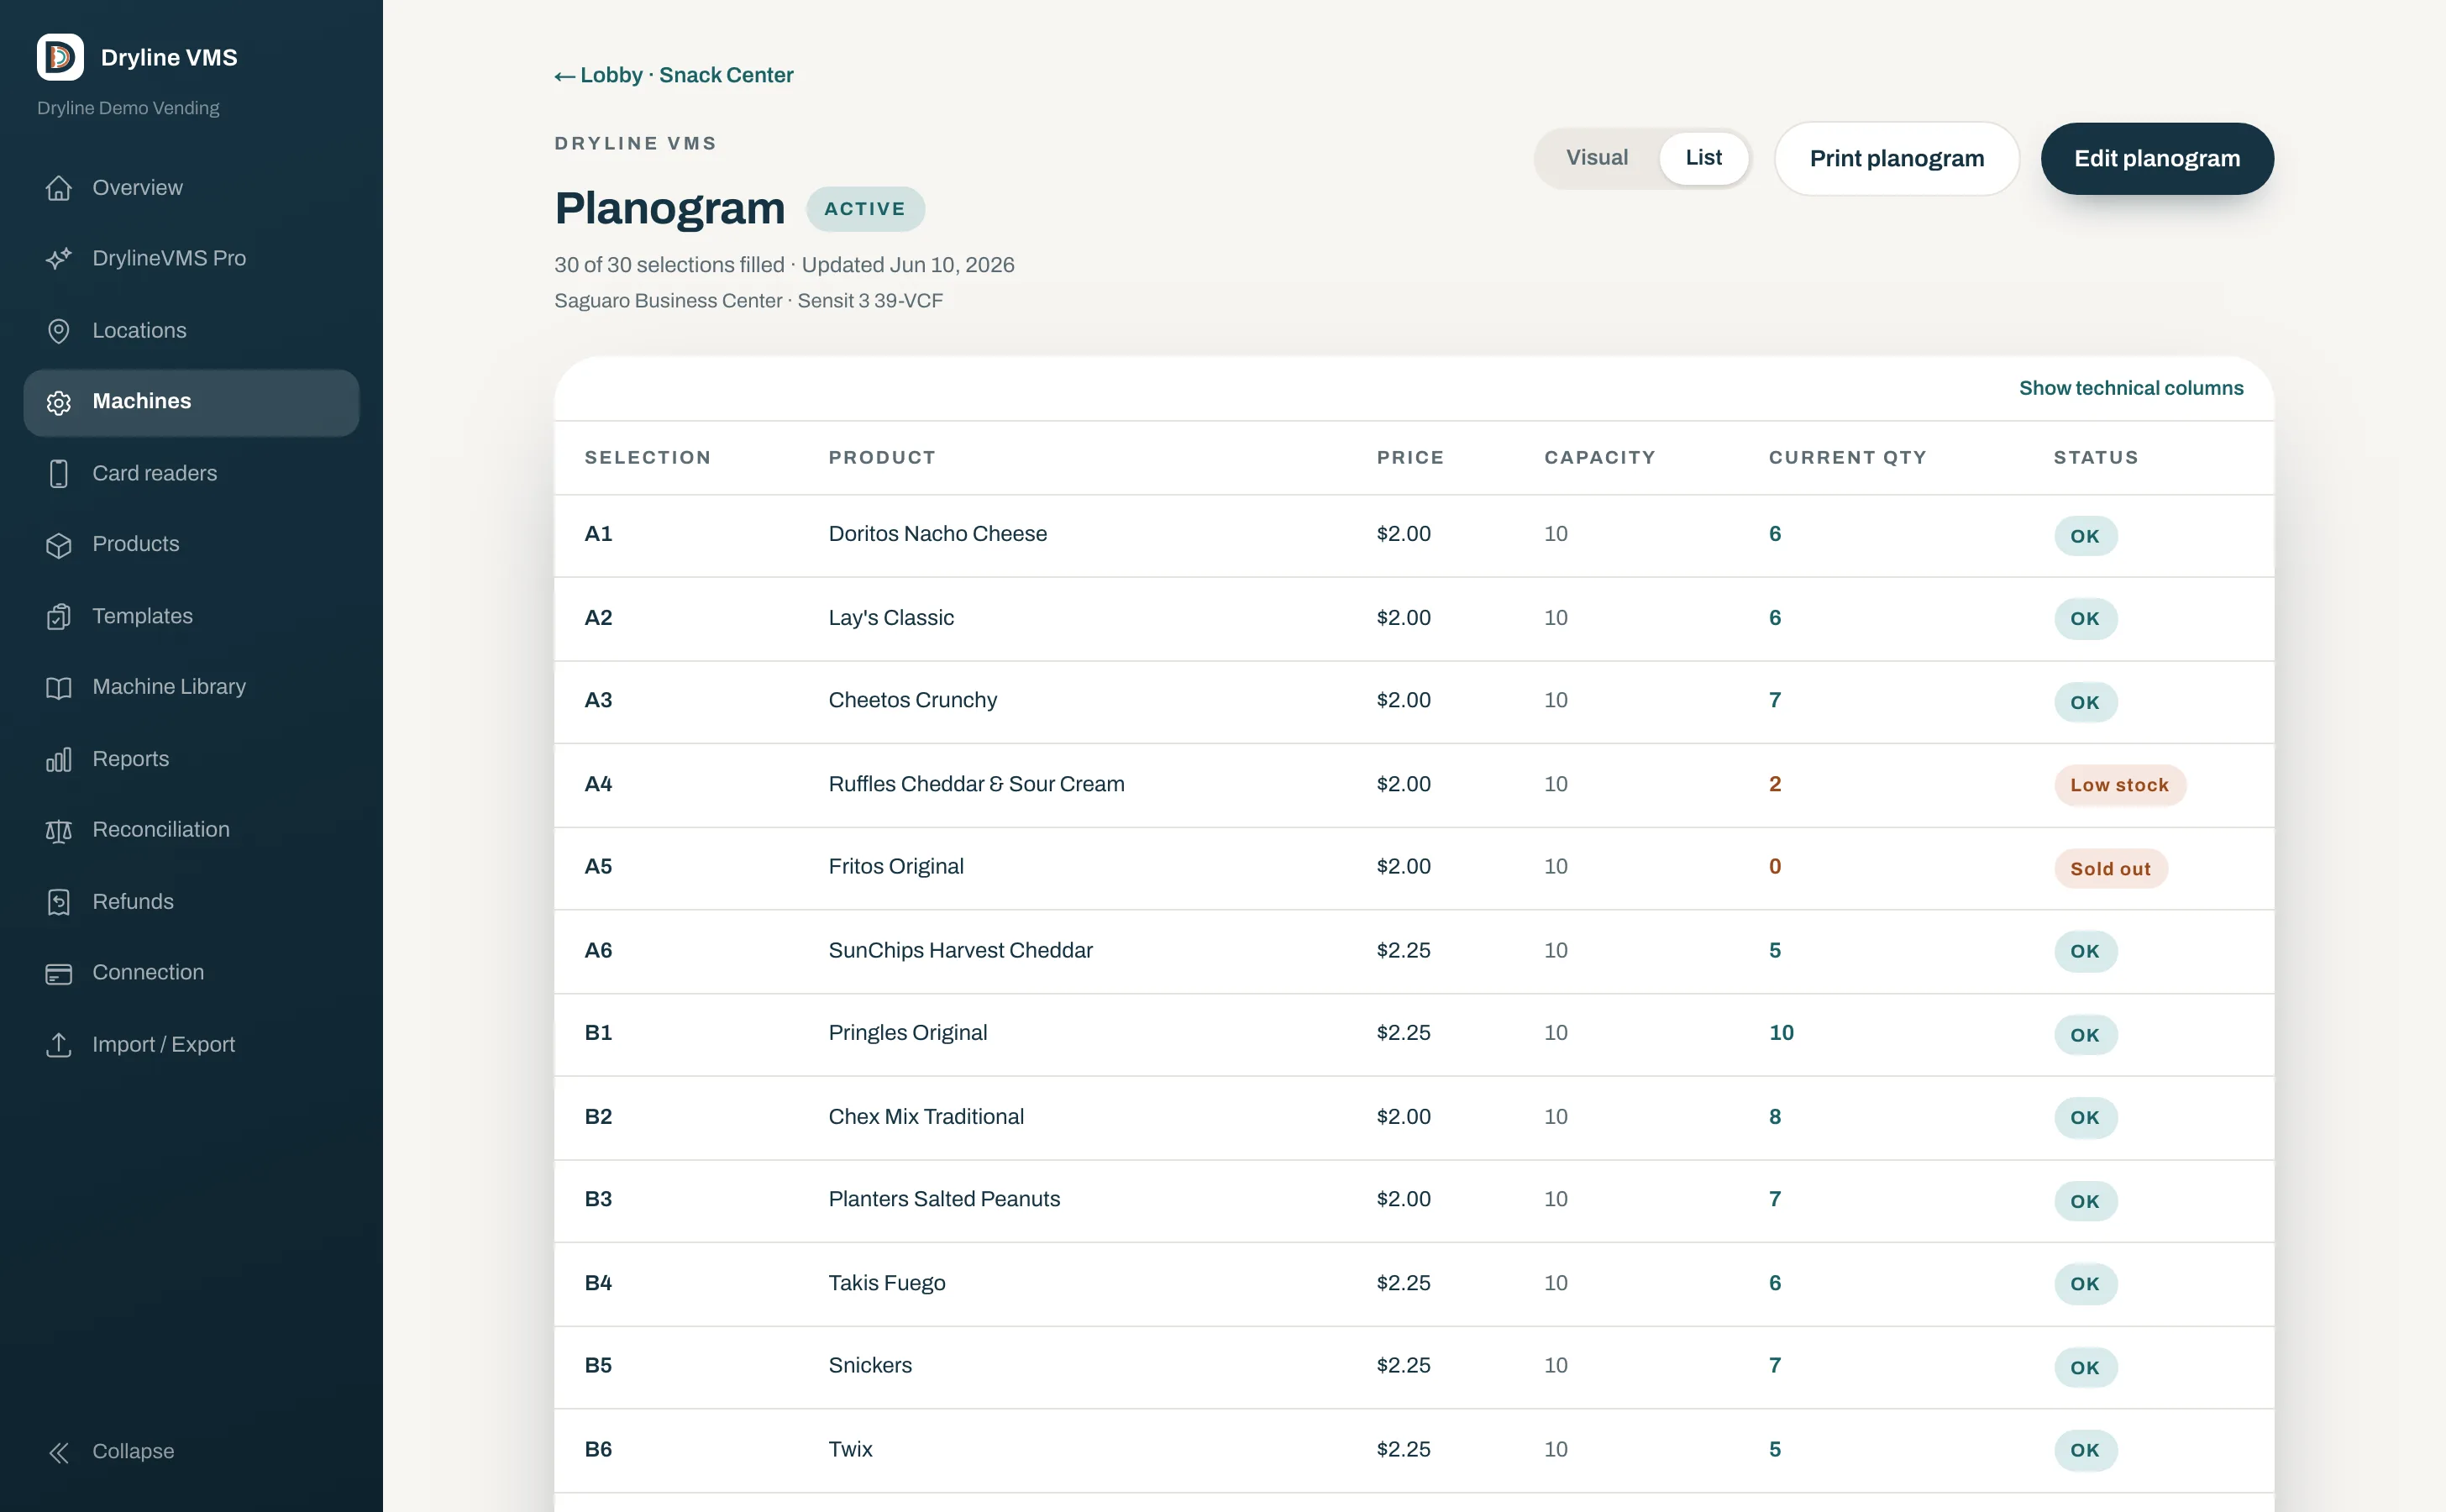This screenshot has width=2446, height=1512.
Task: Select Machines in the sidebar
Action: (191, 402)
